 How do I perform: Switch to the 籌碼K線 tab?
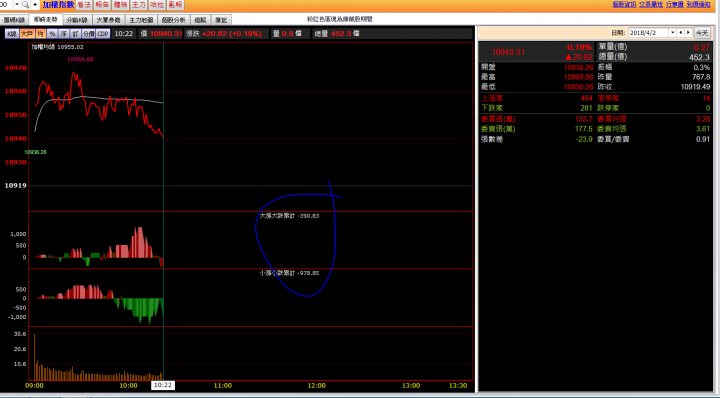pos(14,20)
